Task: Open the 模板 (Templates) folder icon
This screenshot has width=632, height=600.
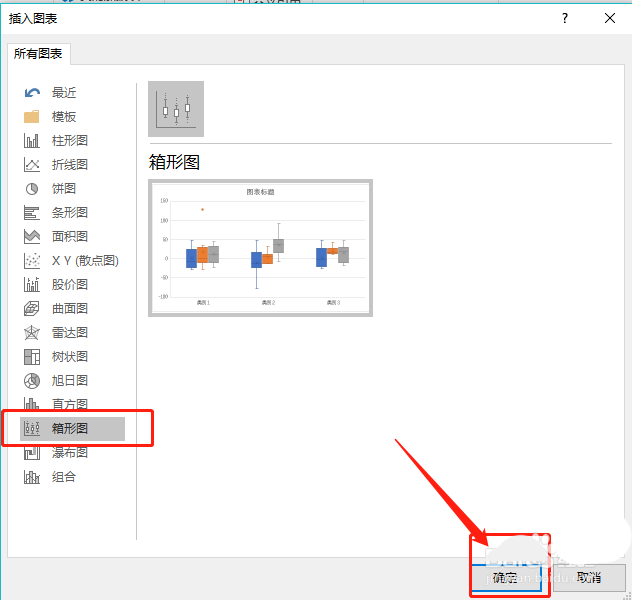Action: pos(32,117)
